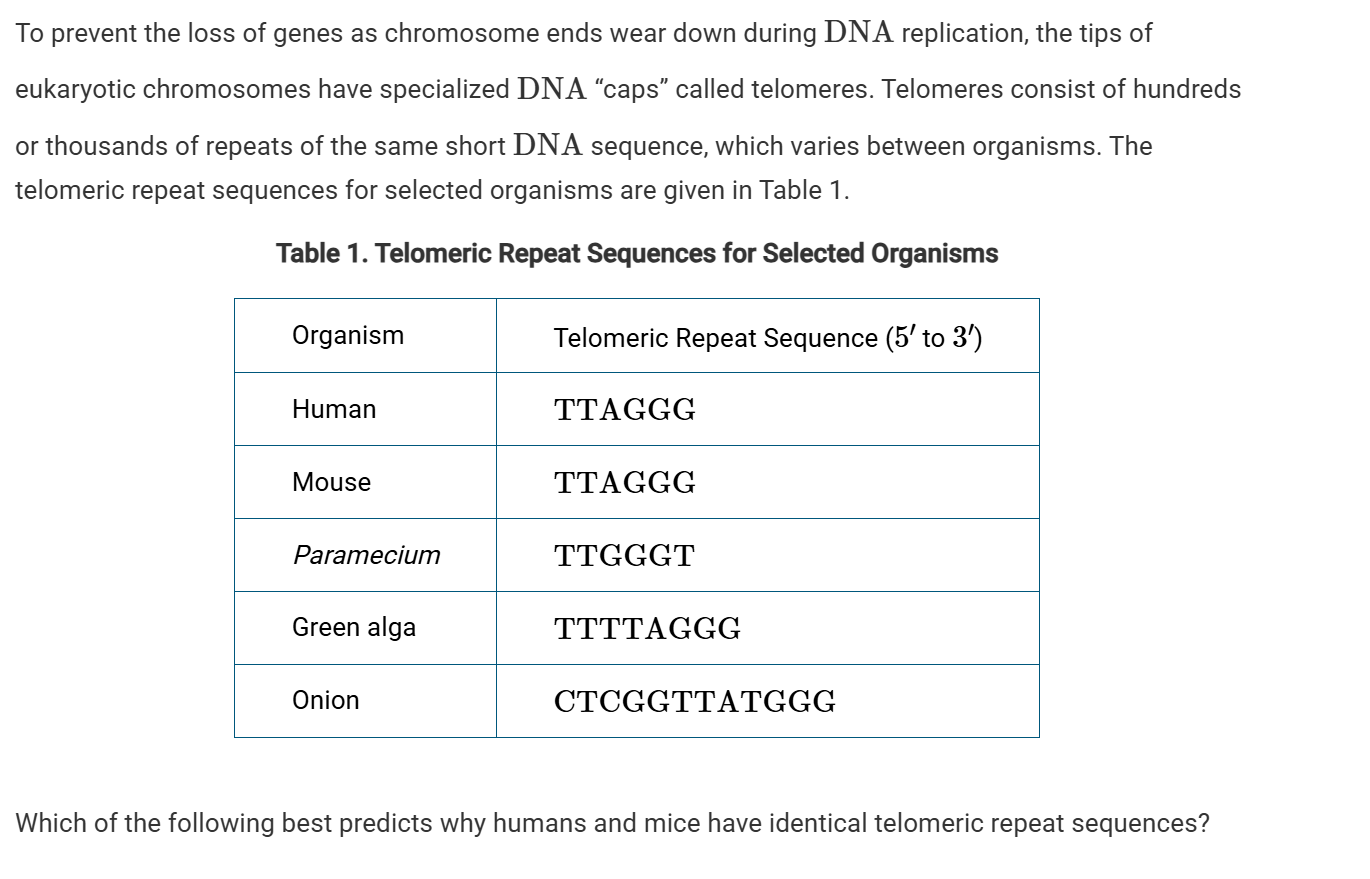1370x879 pixels.
Task: Click the Telomeric Repeat Sequence column header
Action: [x=767, y=338]
